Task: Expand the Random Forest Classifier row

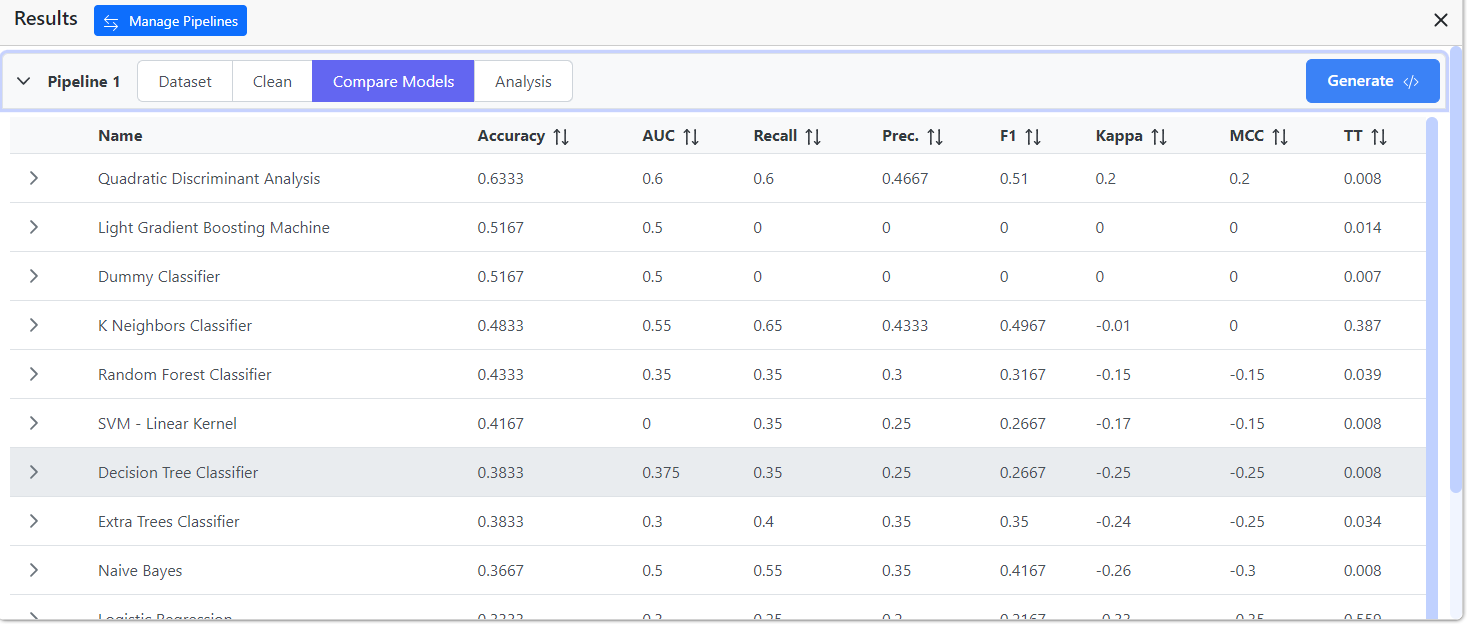Action: click(34, 374)
